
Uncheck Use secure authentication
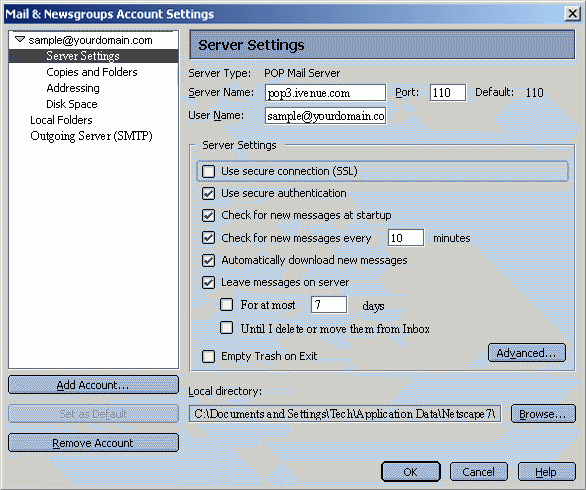(x=209, y=193)
